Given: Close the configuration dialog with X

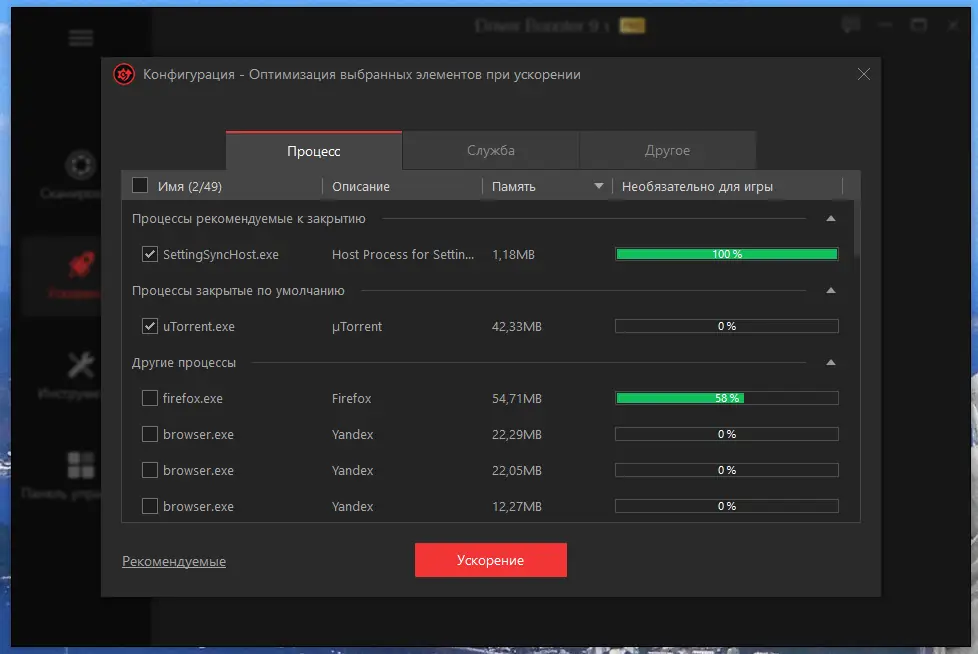Looking at the screenshot, I should coord(863,74).
